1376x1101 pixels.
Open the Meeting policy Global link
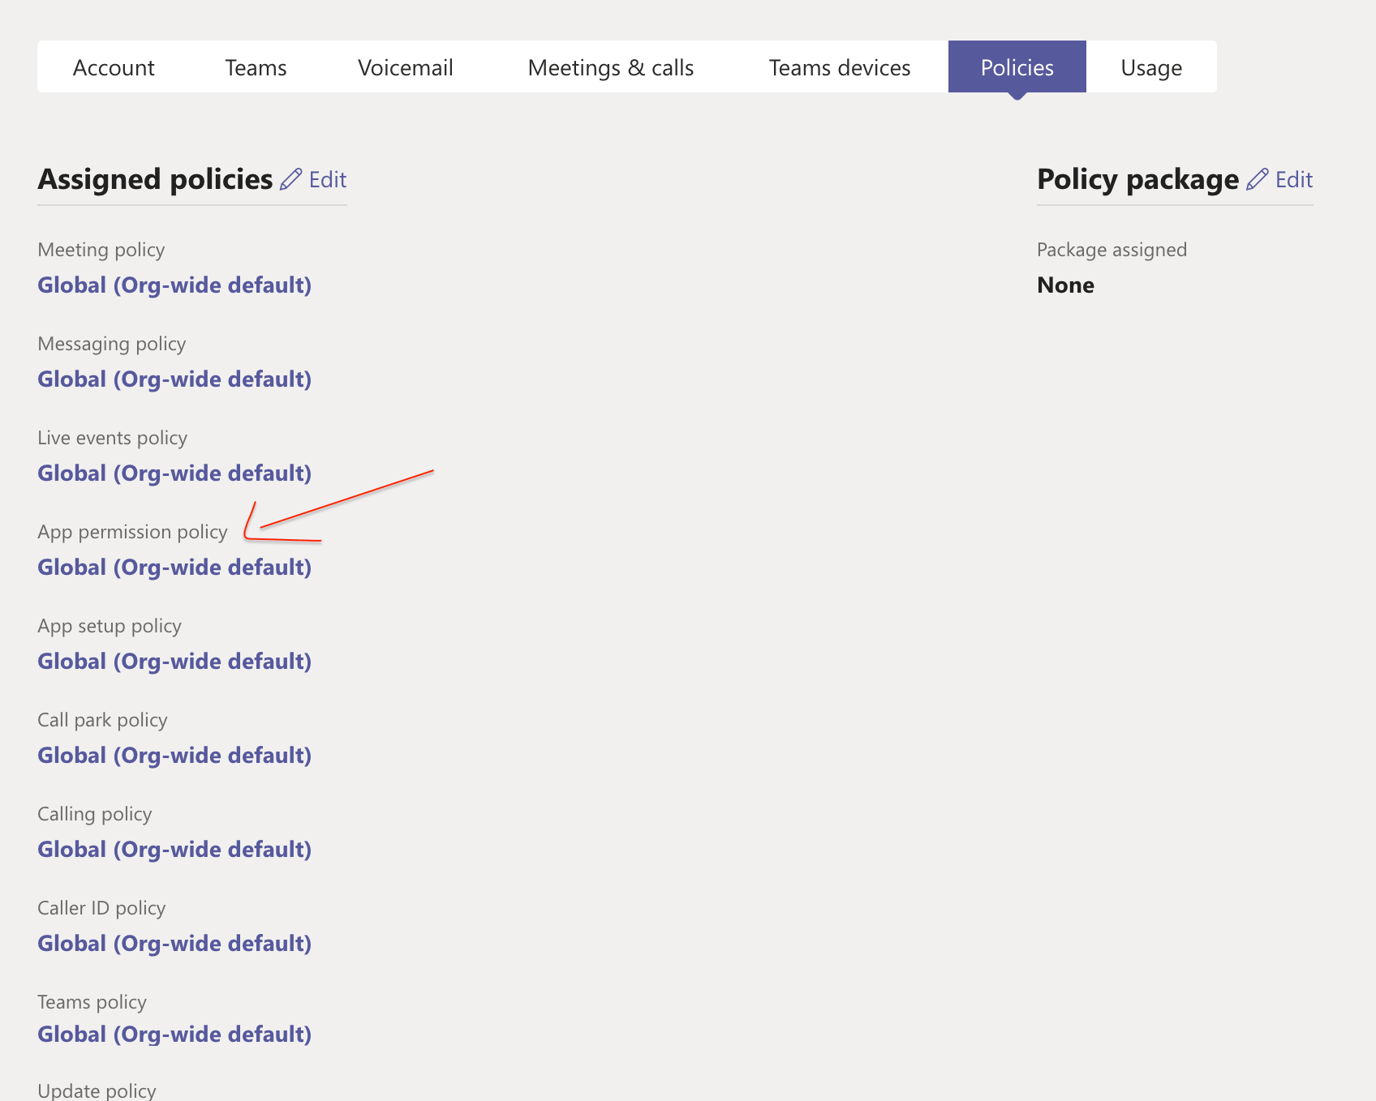[174, 284]
